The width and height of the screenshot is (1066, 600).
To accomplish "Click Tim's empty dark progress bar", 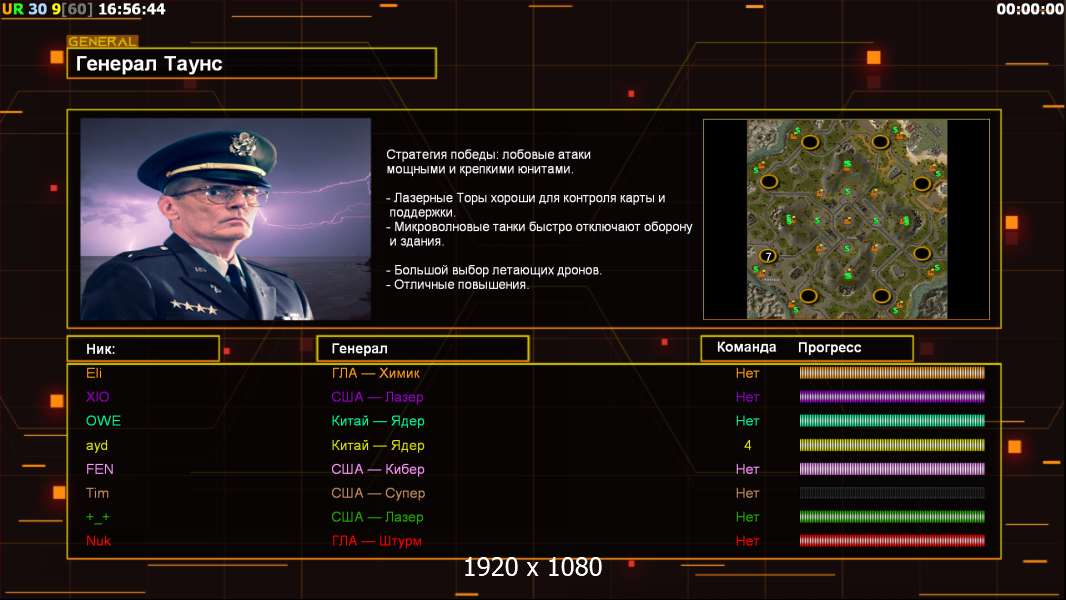I will point(892,493).
